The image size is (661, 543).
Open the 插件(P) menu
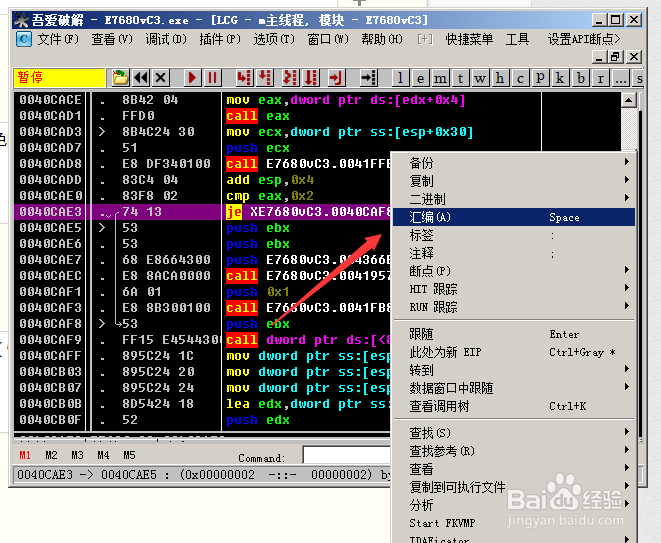[x=220, y=39]
